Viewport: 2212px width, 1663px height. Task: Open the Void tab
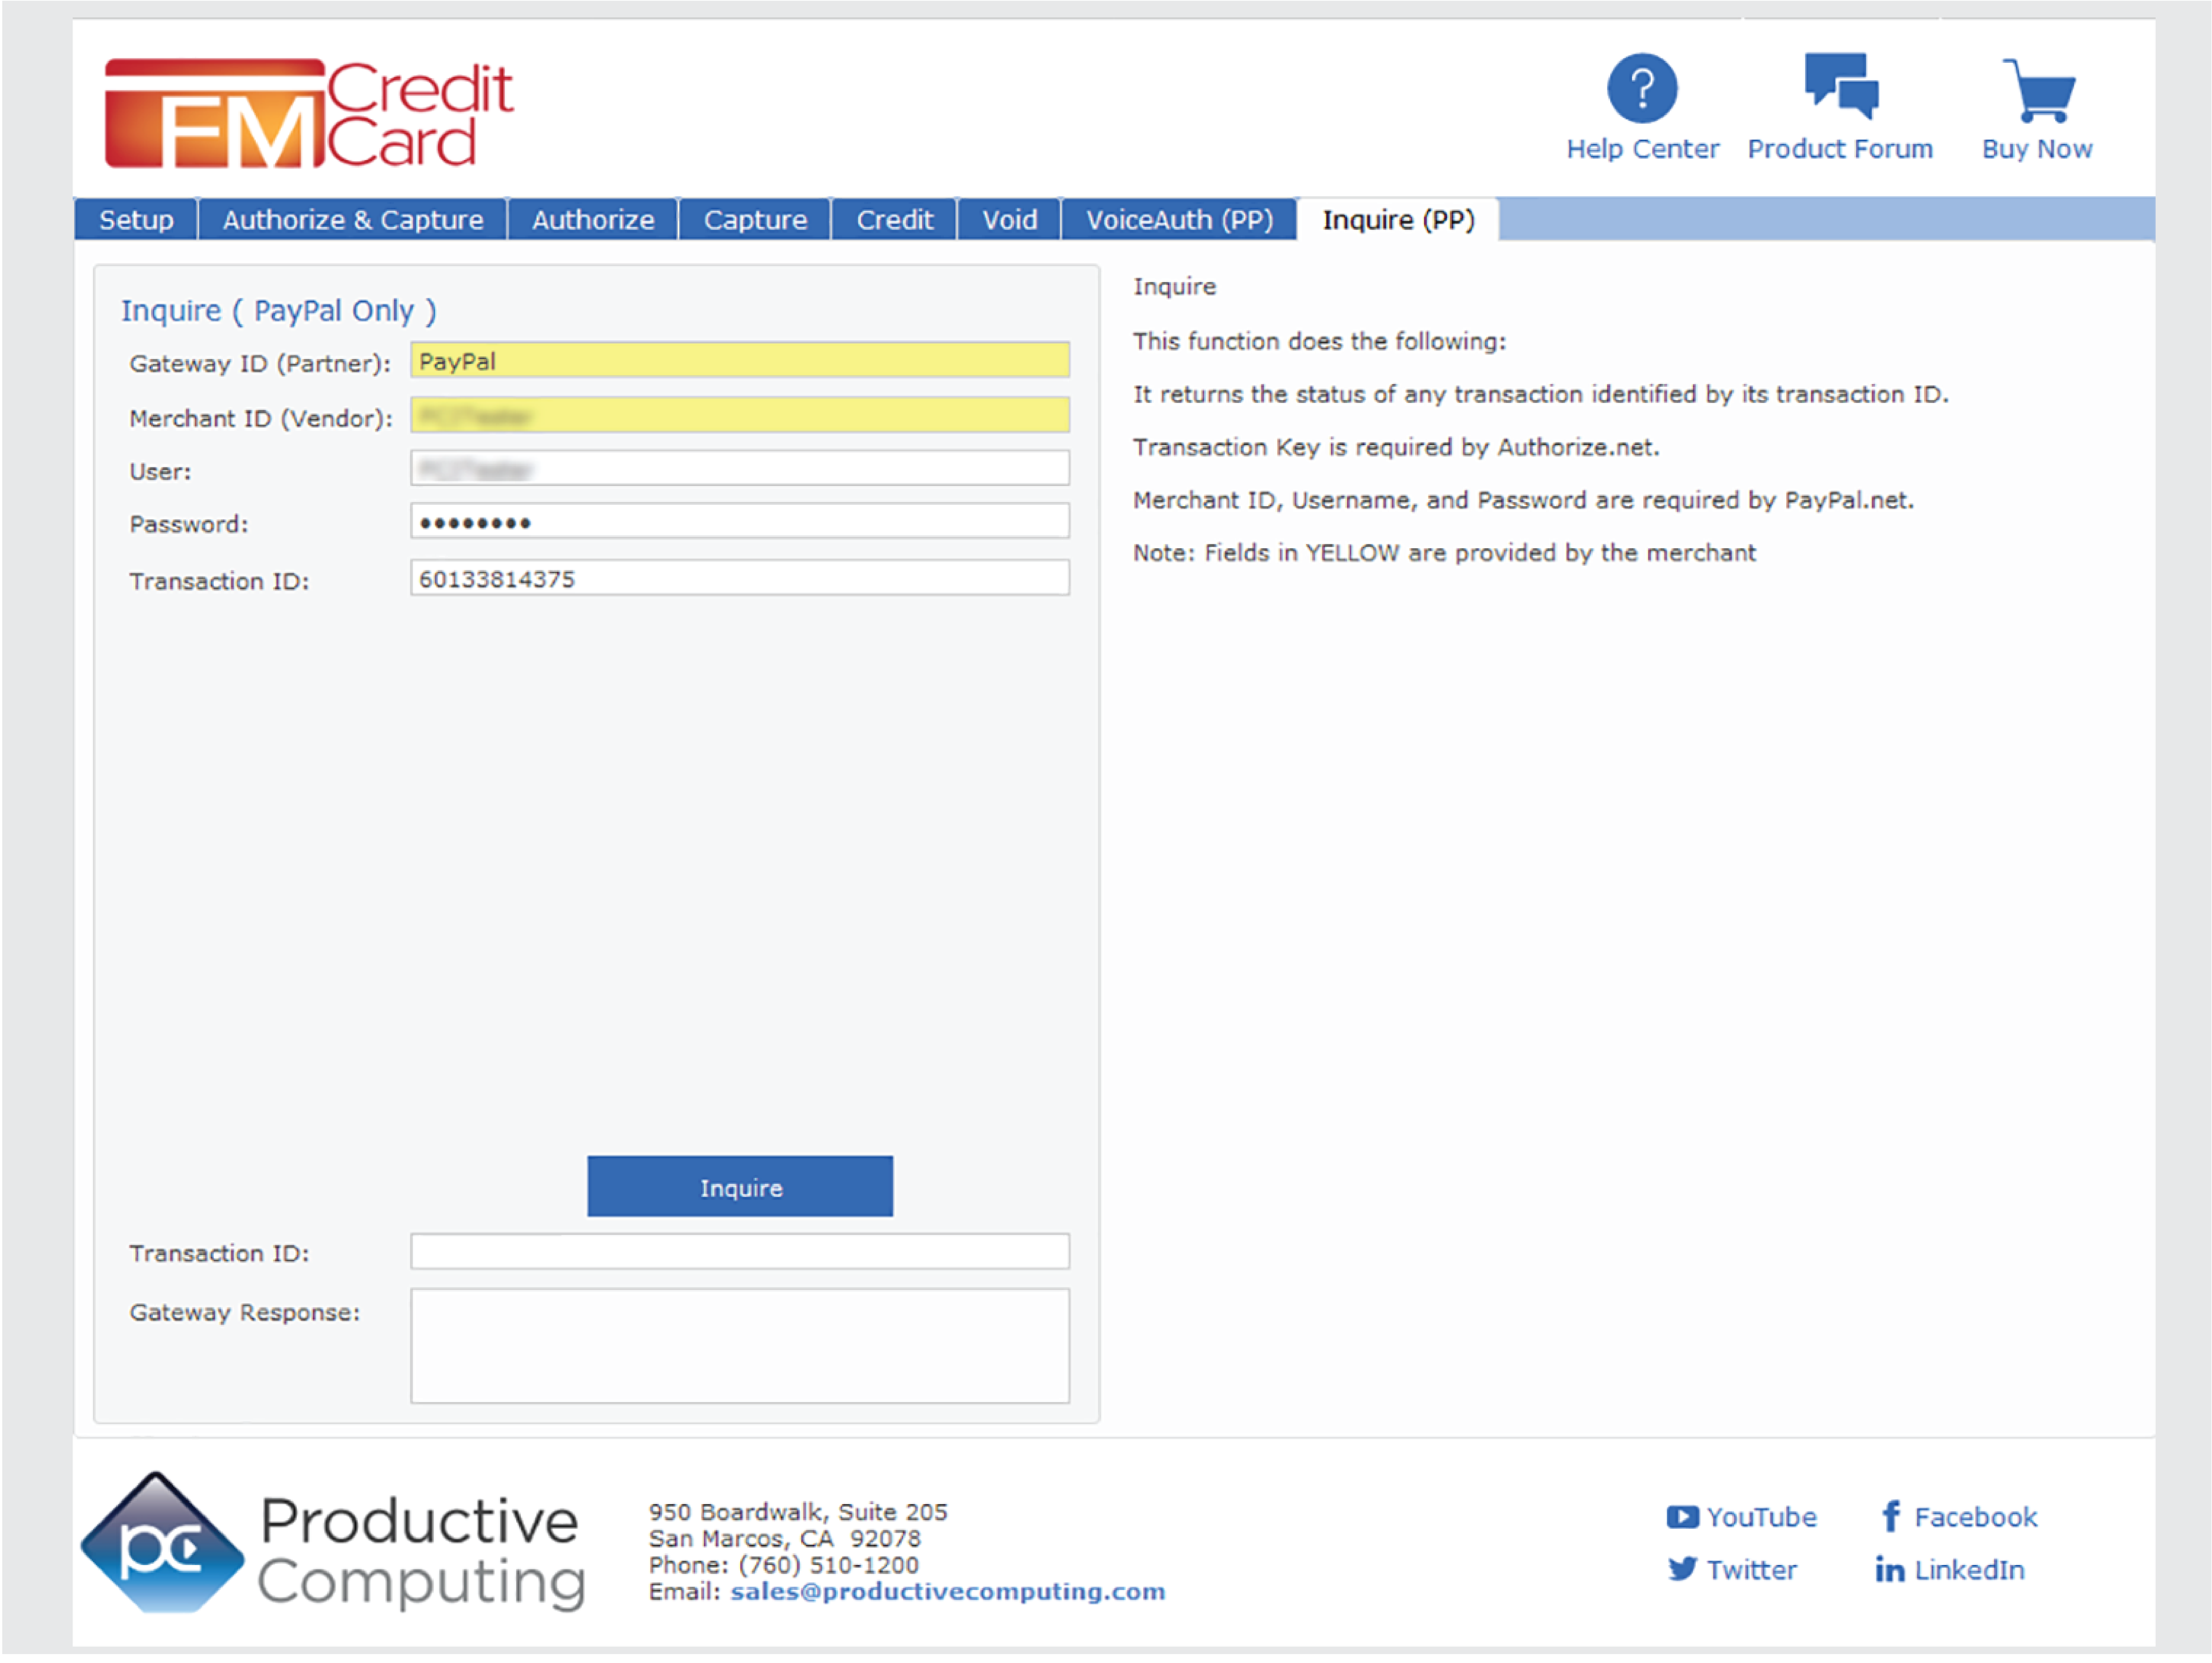(1009, 220)
